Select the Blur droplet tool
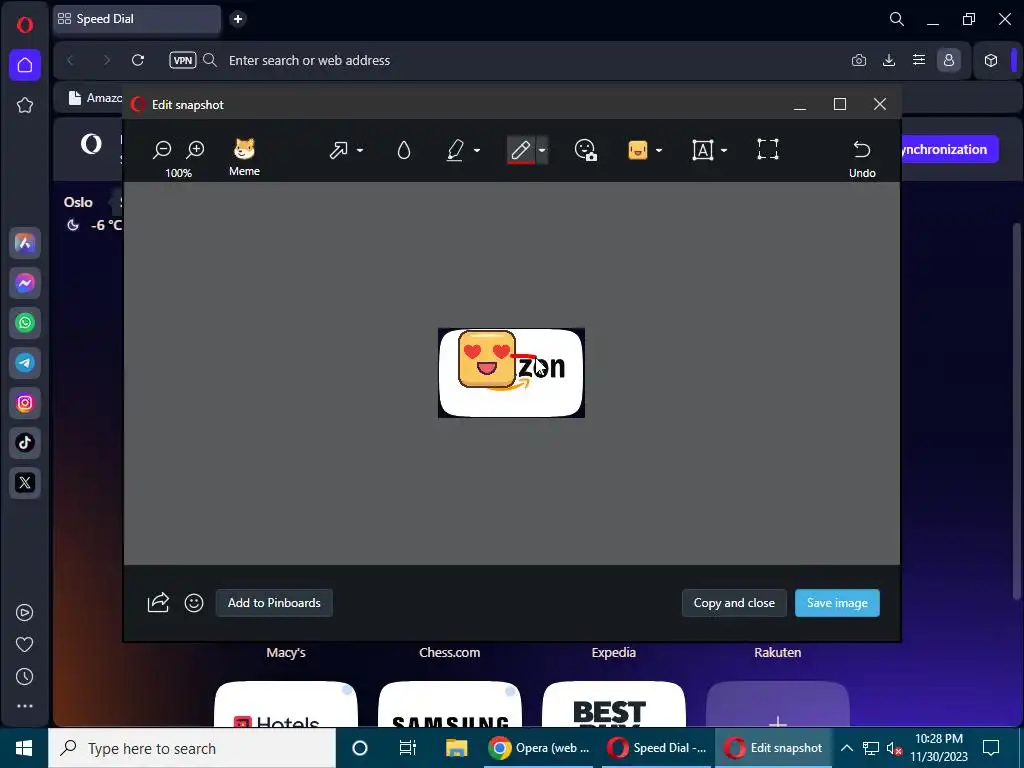The height and width of the screenshot is (768, 1024). click(x=404, y=150)
